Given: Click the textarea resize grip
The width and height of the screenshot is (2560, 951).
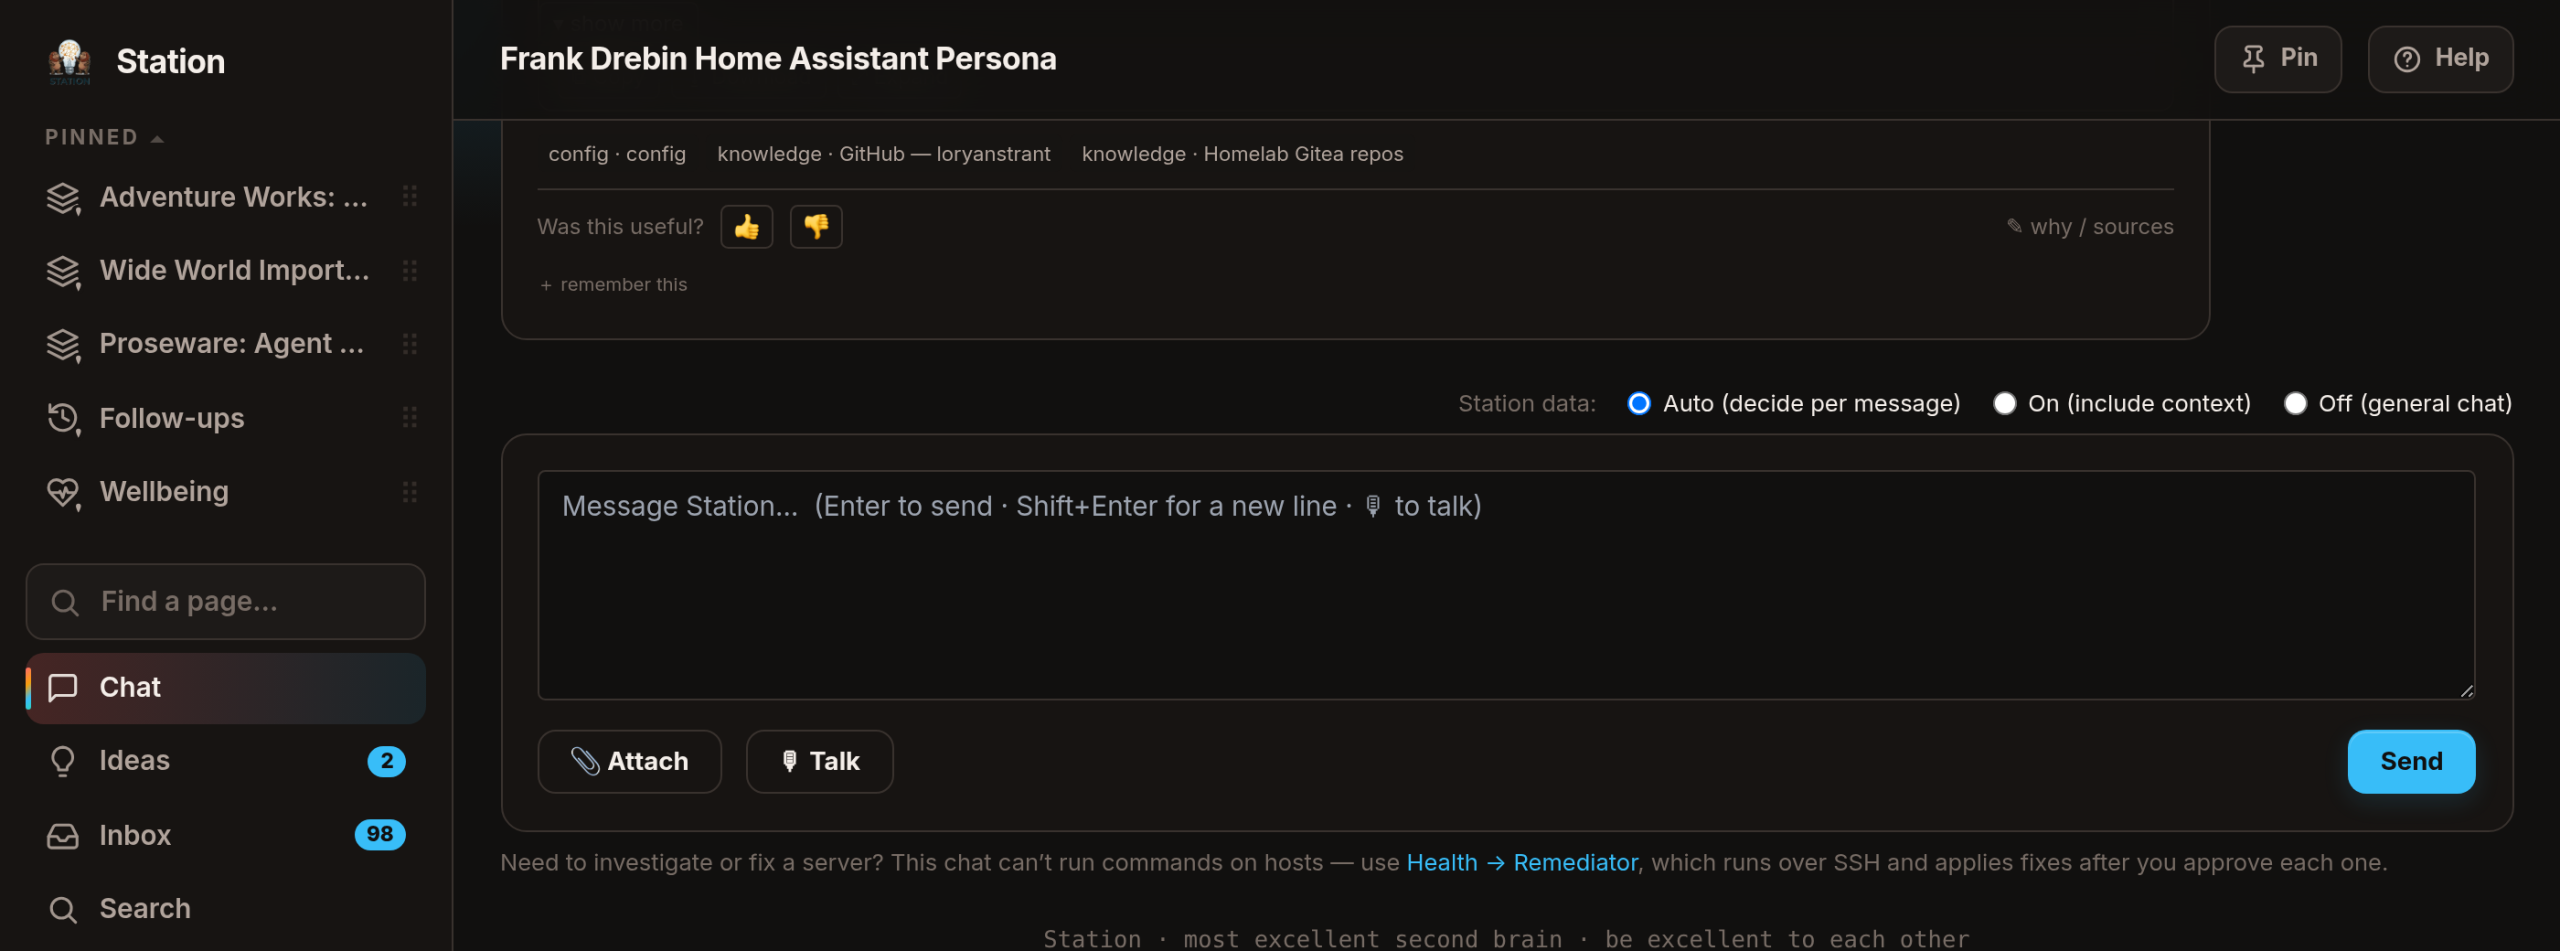Looking at the screenshot, I should pyautogui.click(x=2466, y=690).
